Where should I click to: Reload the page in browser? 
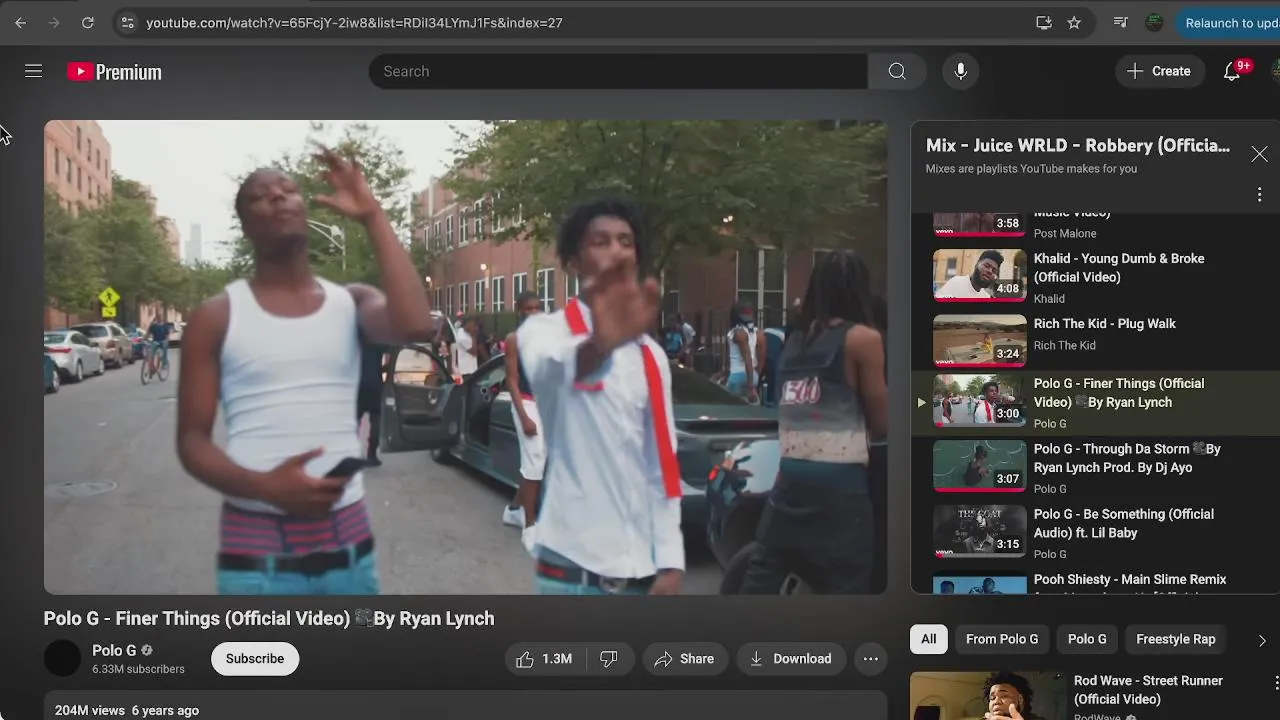pos(88,22)
